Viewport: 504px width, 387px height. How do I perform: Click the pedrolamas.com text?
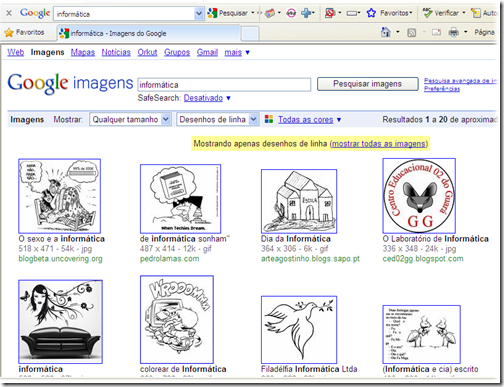click(169, 259)
